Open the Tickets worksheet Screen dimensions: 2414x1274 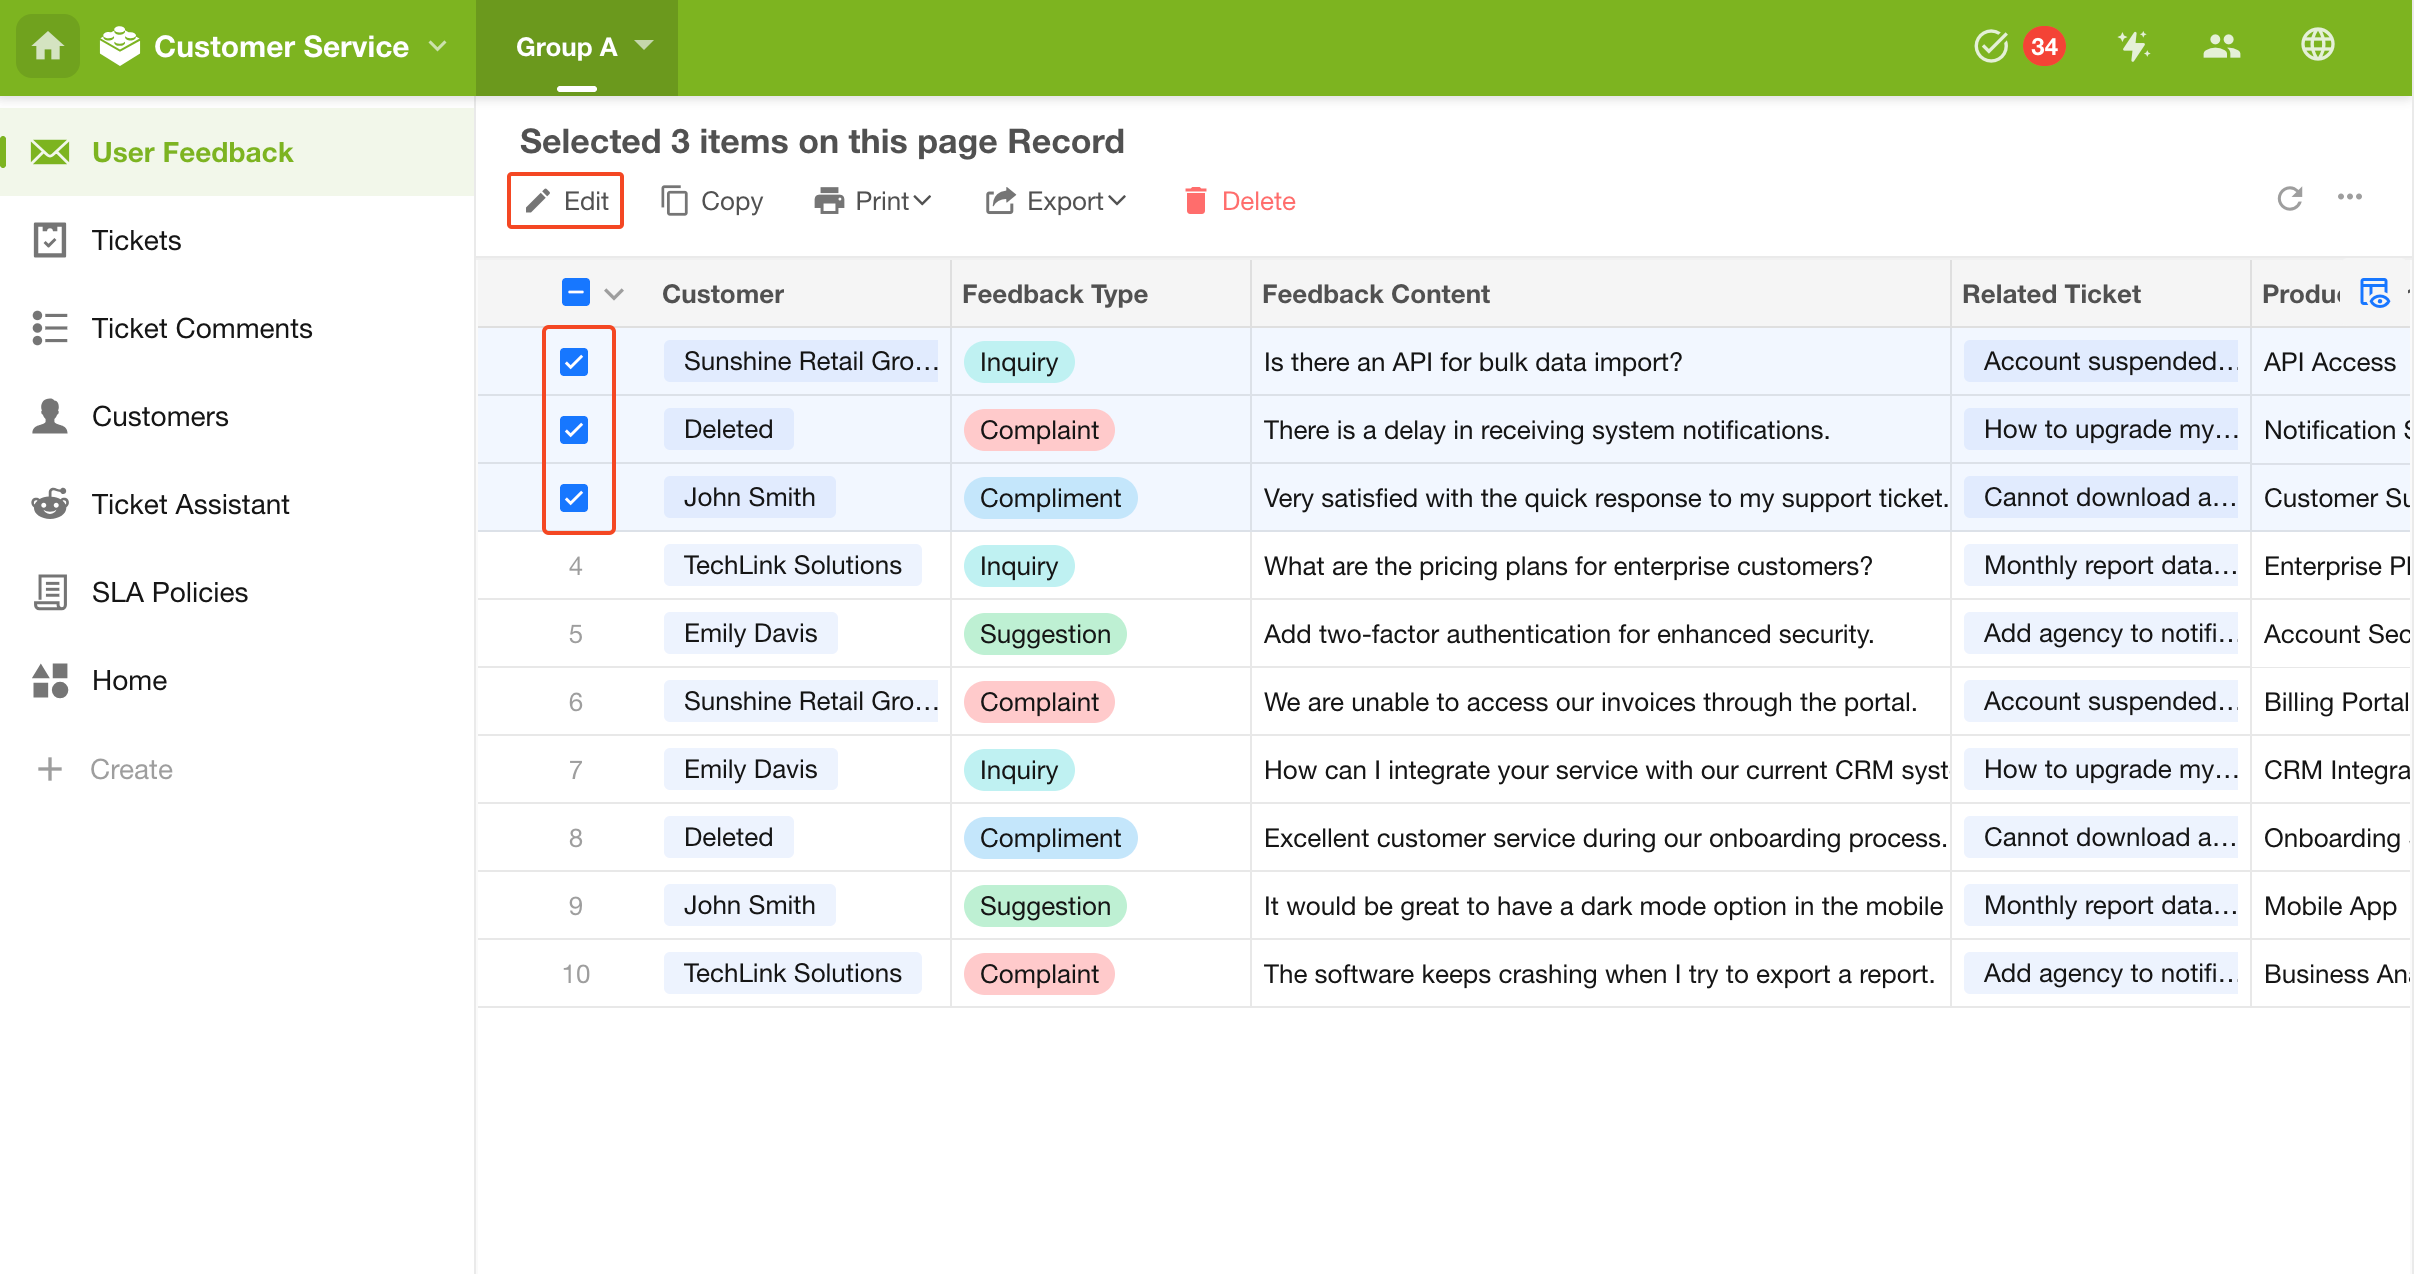[237, 240]
